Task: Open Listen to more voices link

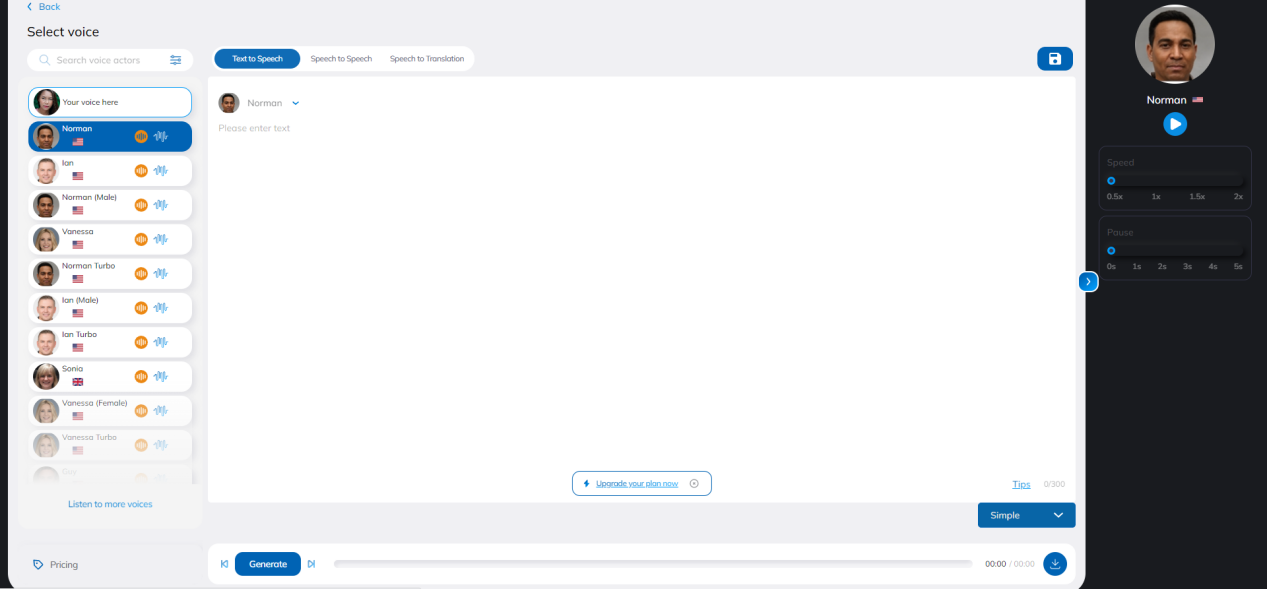Action: [x=110, y=504]
